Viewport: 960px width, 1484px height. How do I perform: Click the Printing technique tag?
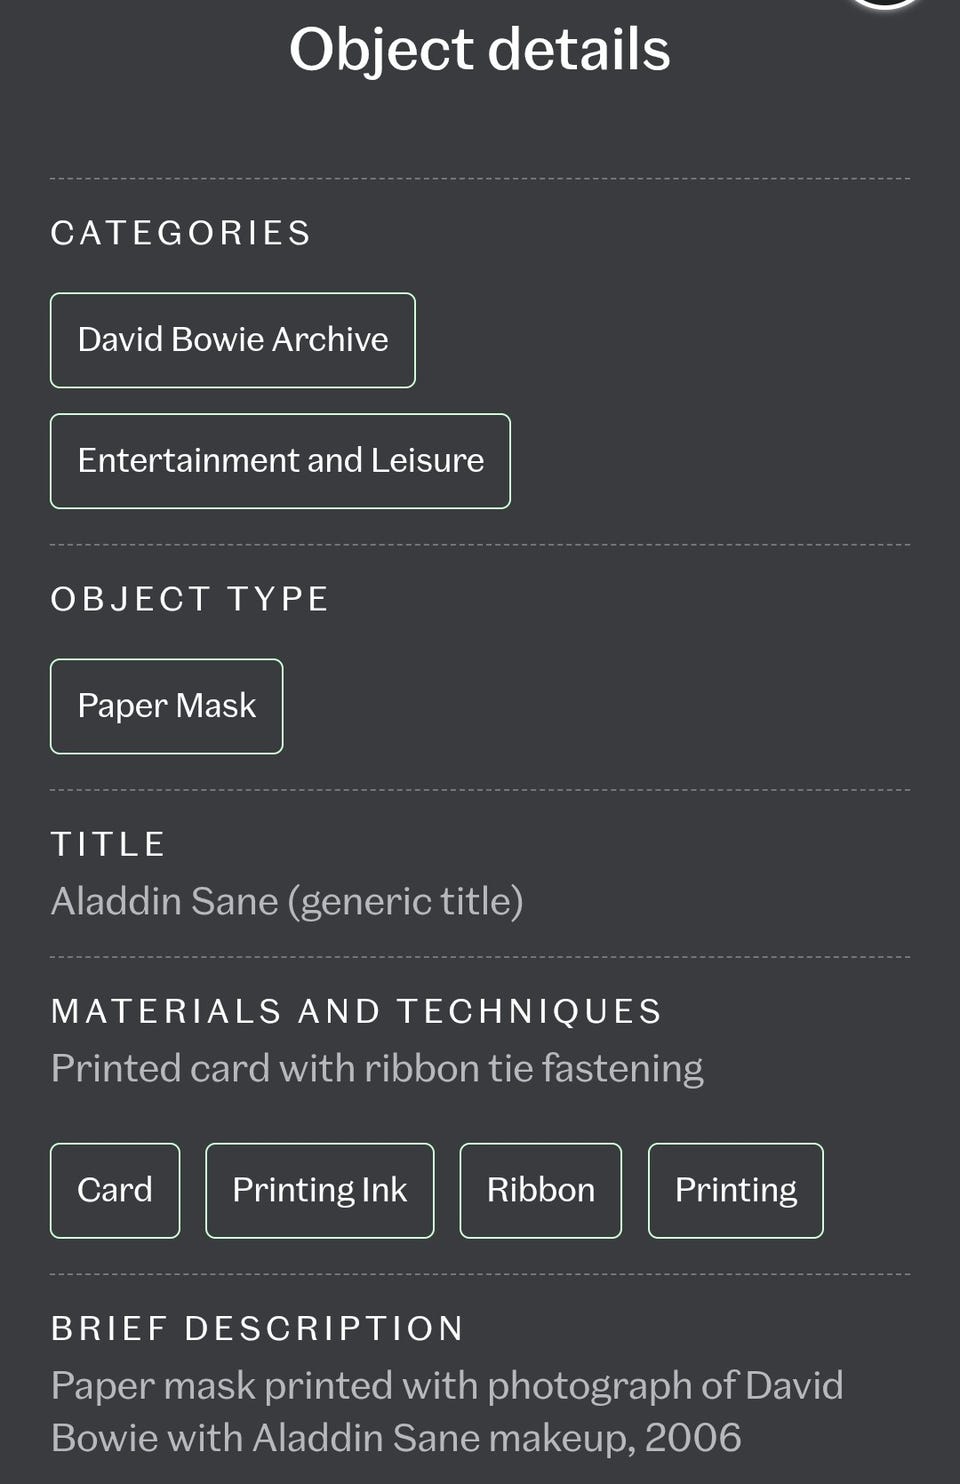click(736, 1191)
